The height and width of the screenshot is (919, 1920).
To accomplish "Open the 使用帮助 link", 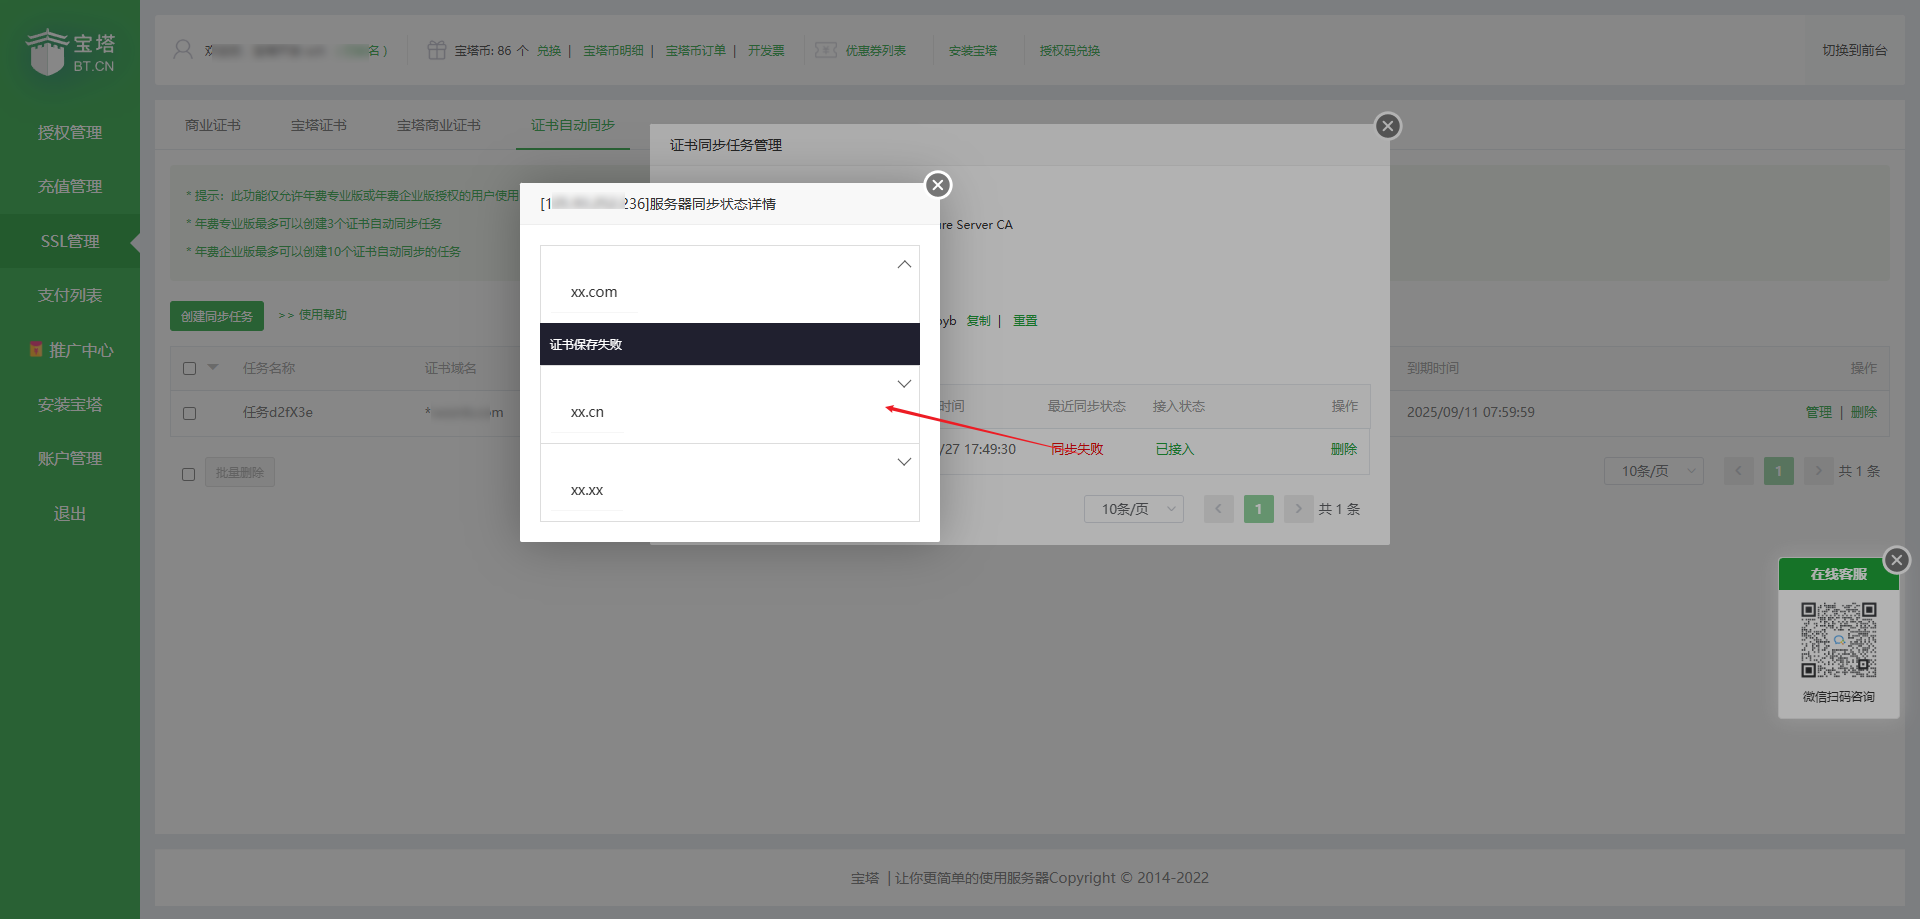I will pos(322,315).
